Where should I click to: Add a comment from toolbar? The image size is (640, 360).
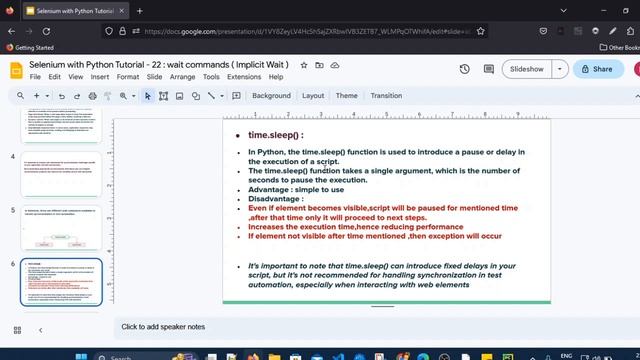tap(236, 96)
